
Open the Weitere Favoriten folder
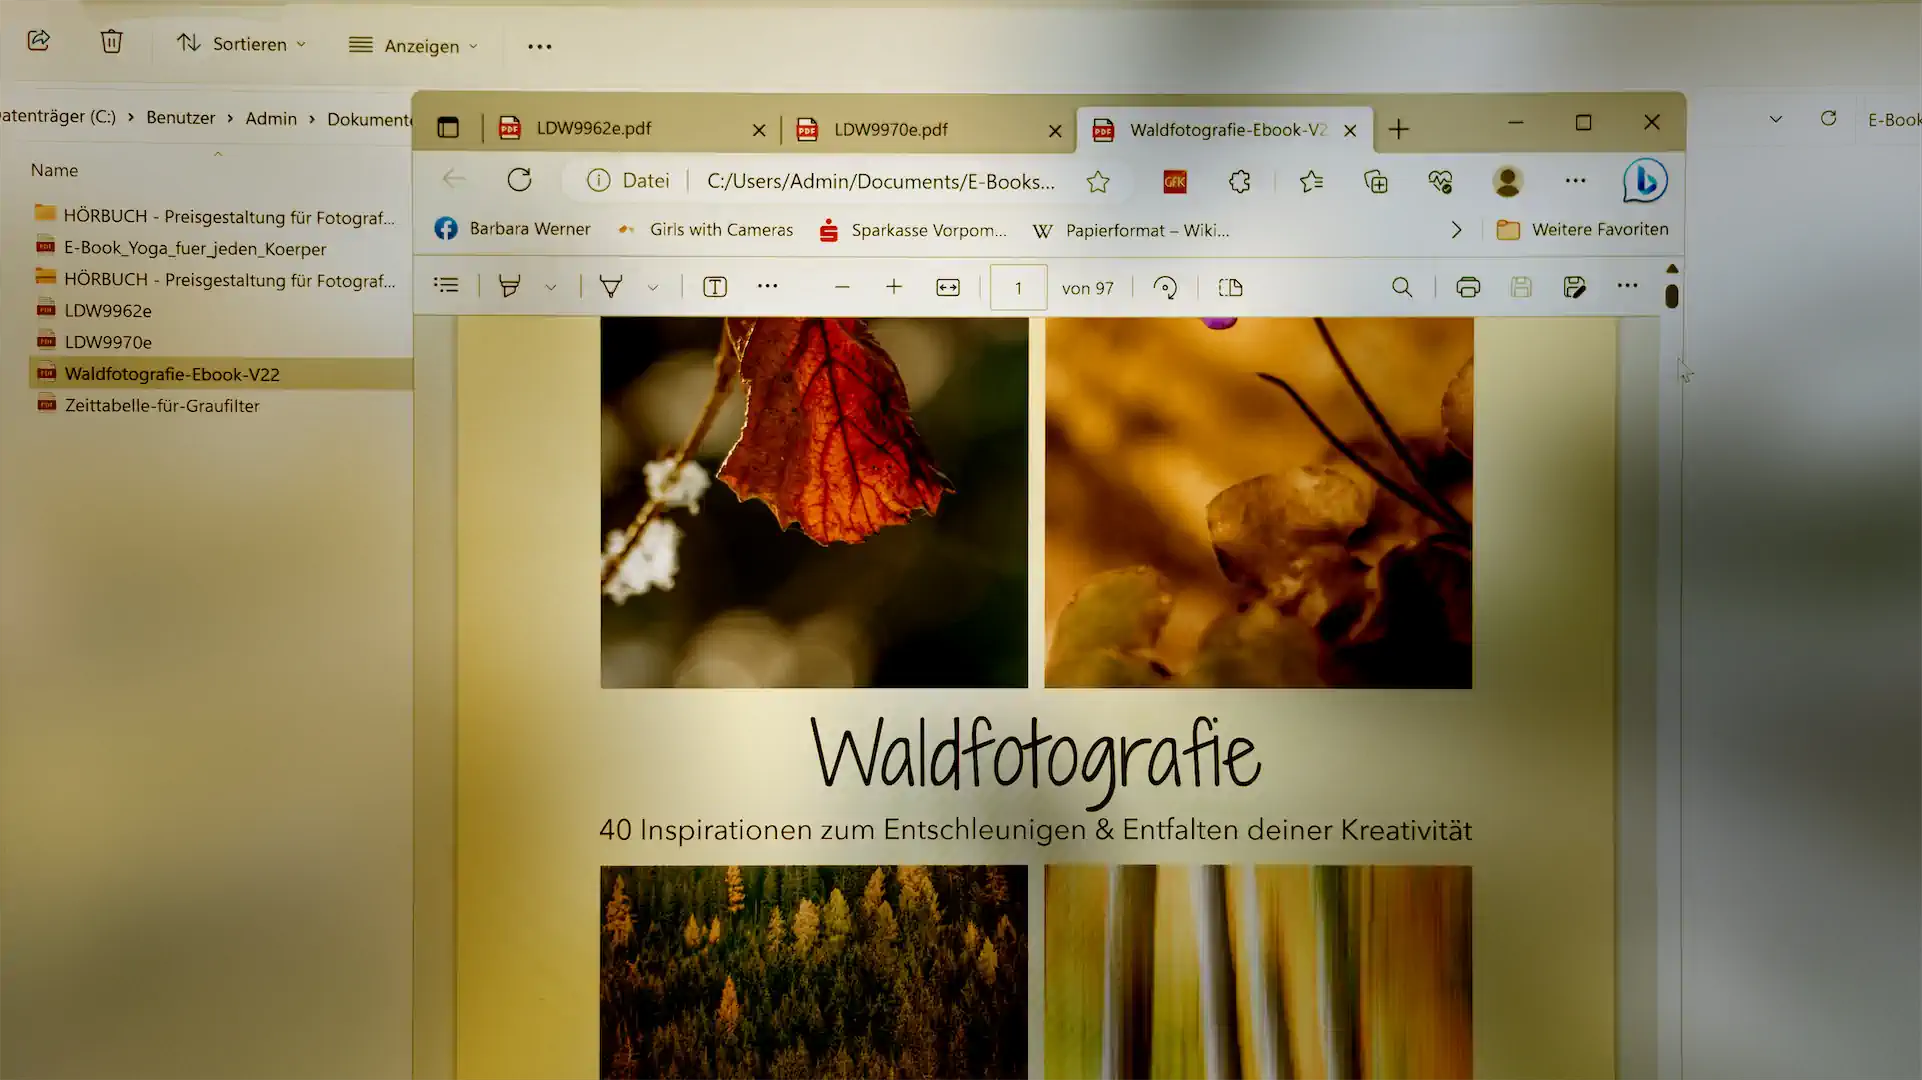coord(1583,230)
